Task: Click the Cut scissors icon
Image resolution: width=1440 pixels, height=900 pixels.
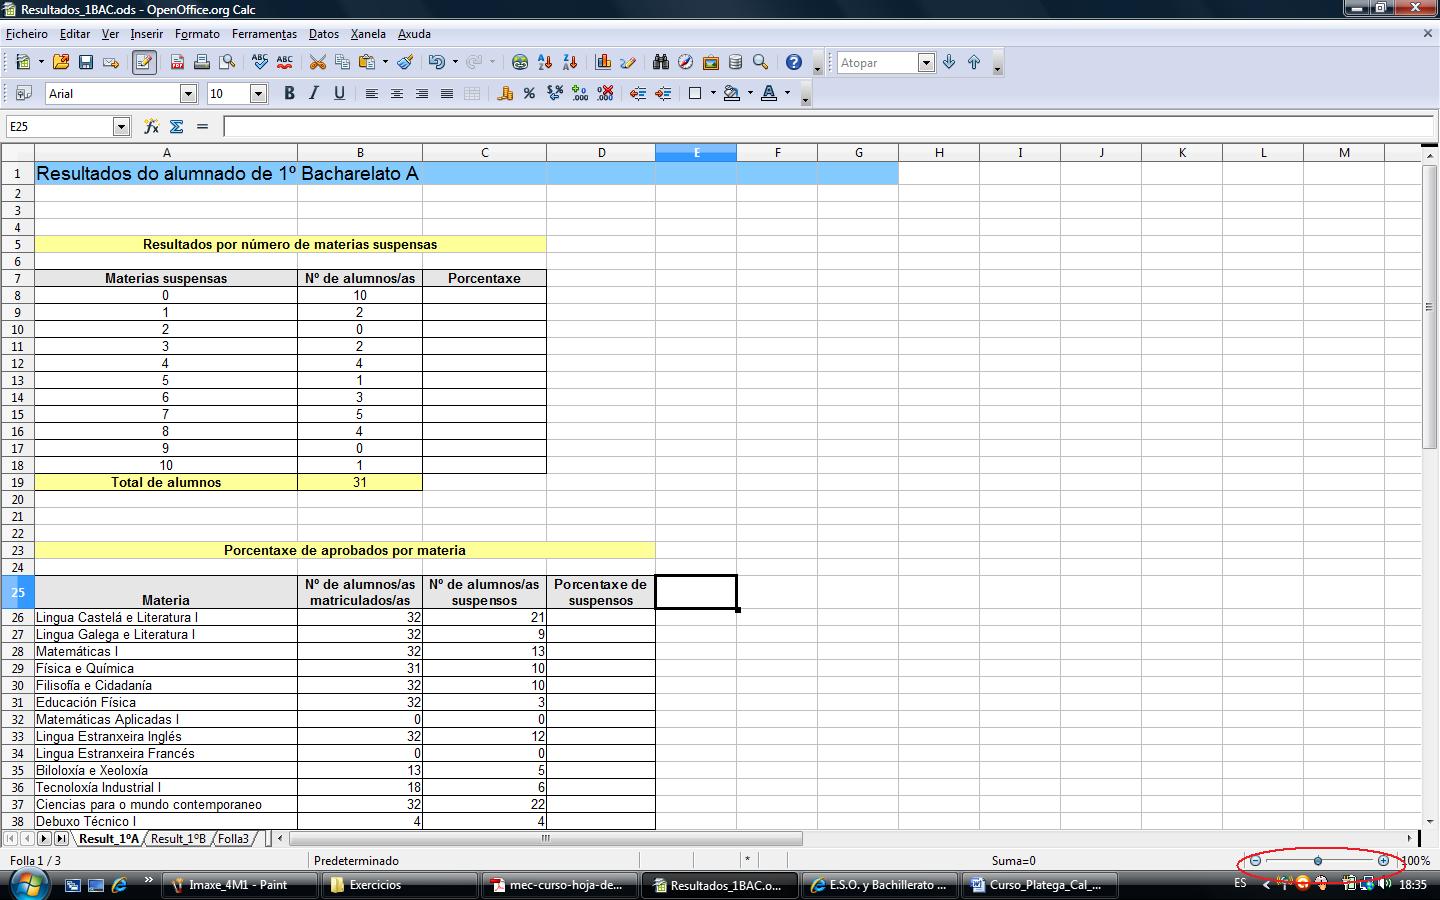Action: click(317, 62)
